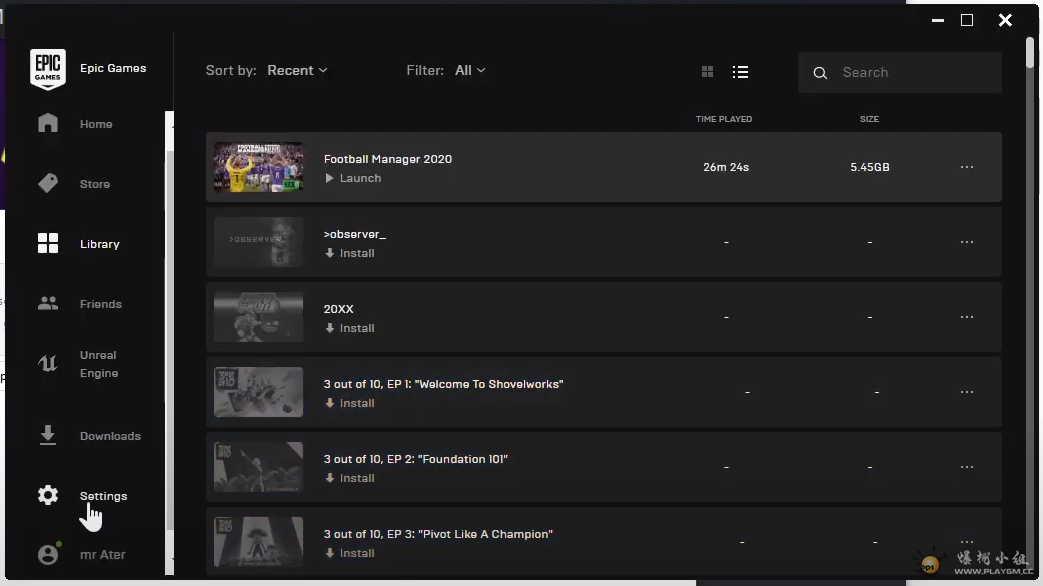Image resolution: width=1043 pixels, height=586 pixels.
Task: Open the Sort by Recent dropdown
Action: (x=297, y=71)
